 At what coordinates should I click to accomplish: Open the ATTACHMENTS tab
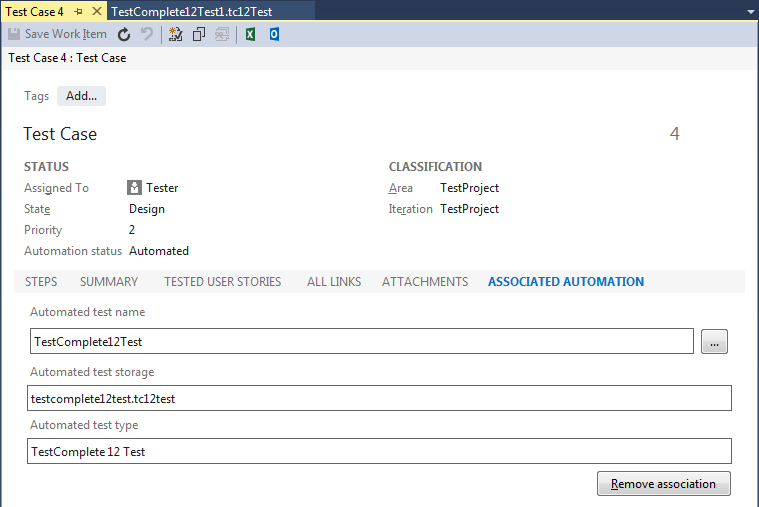[425, 282]
